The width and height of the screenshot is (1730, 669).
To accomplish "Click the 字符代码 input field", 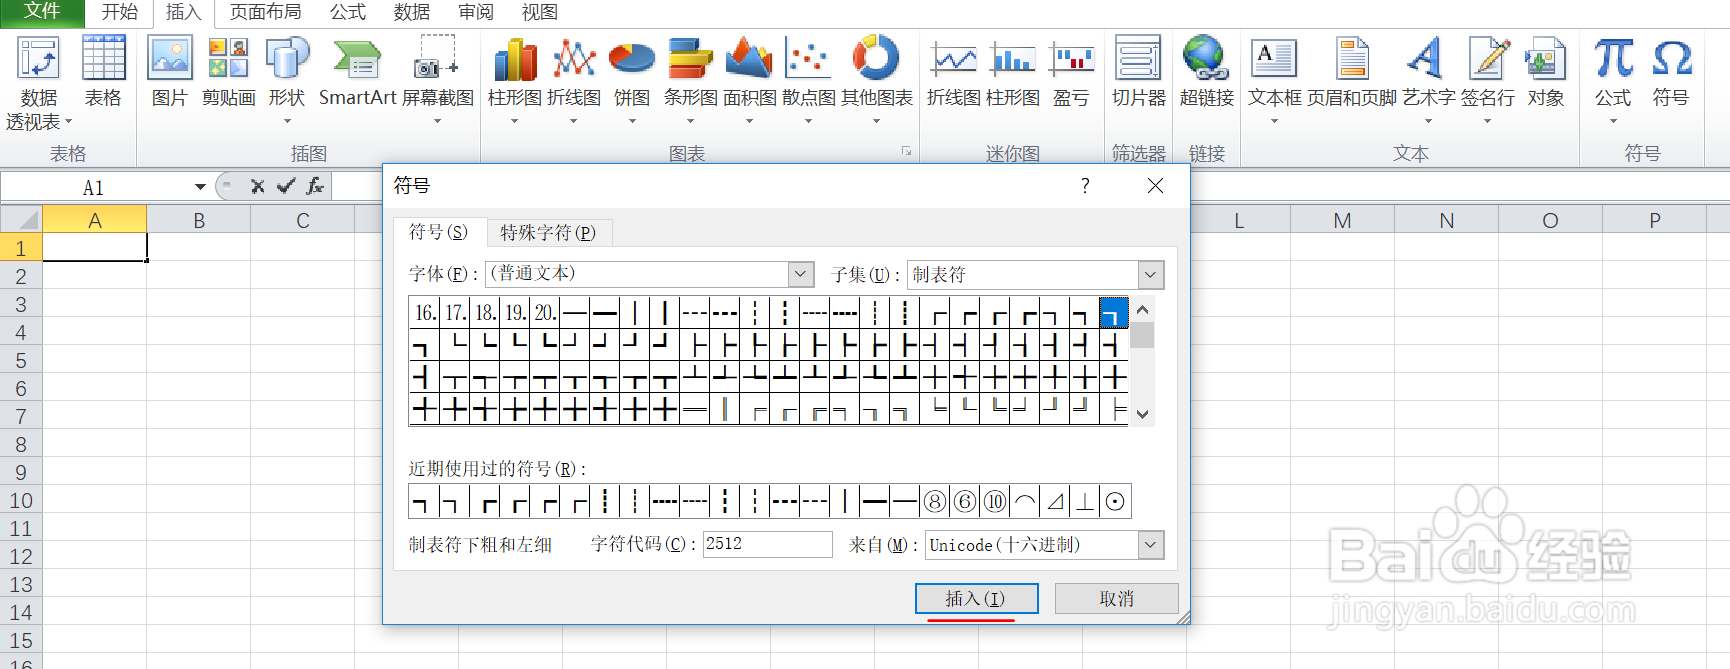I will coord(767,544).
